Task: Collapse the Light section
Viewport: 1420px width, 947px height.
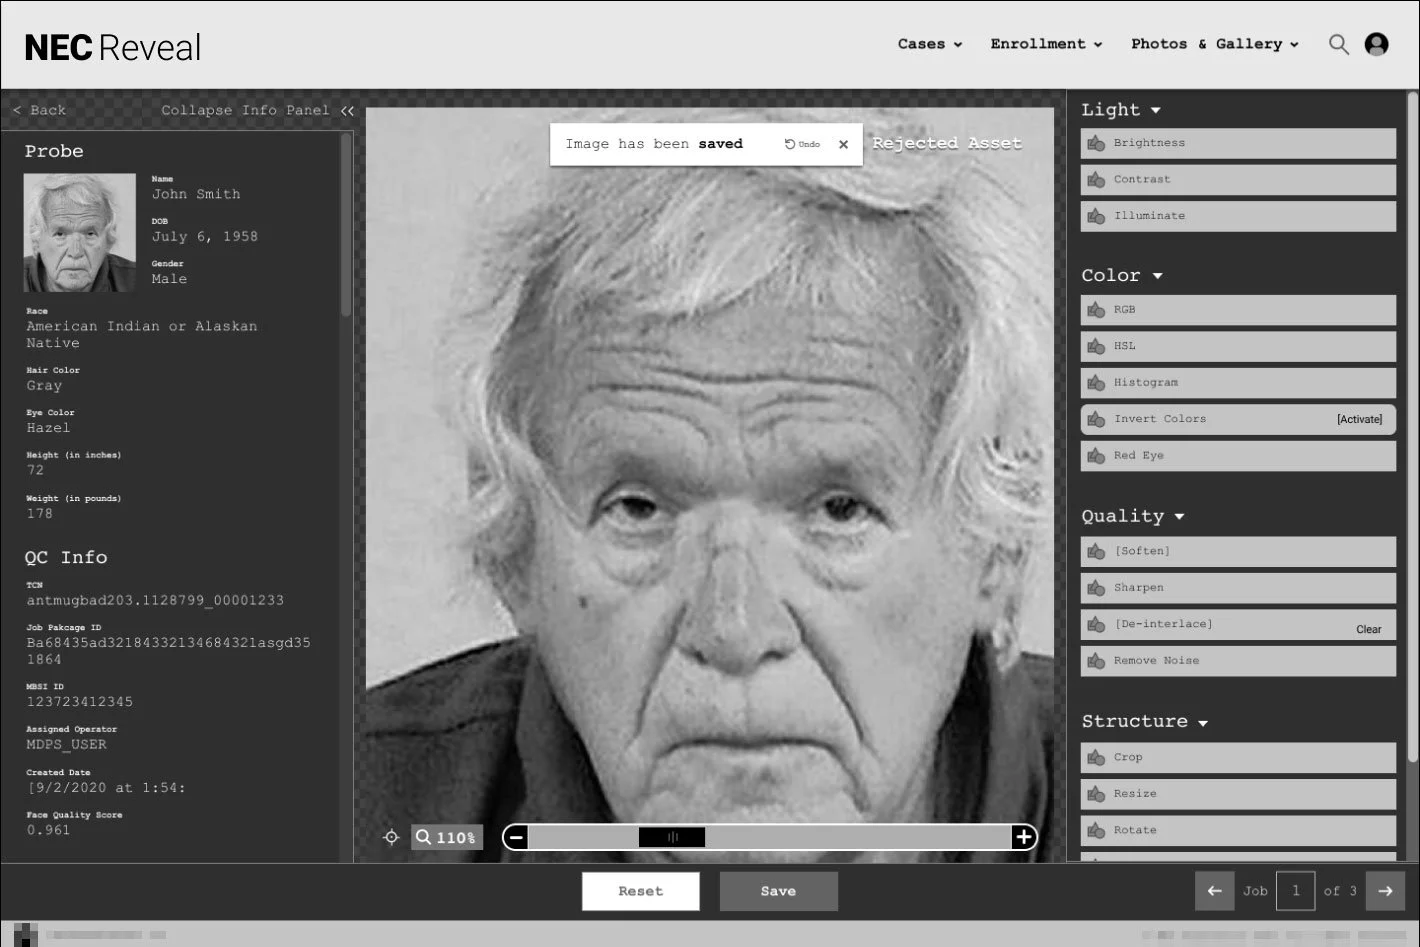Action: [1155, 110]
